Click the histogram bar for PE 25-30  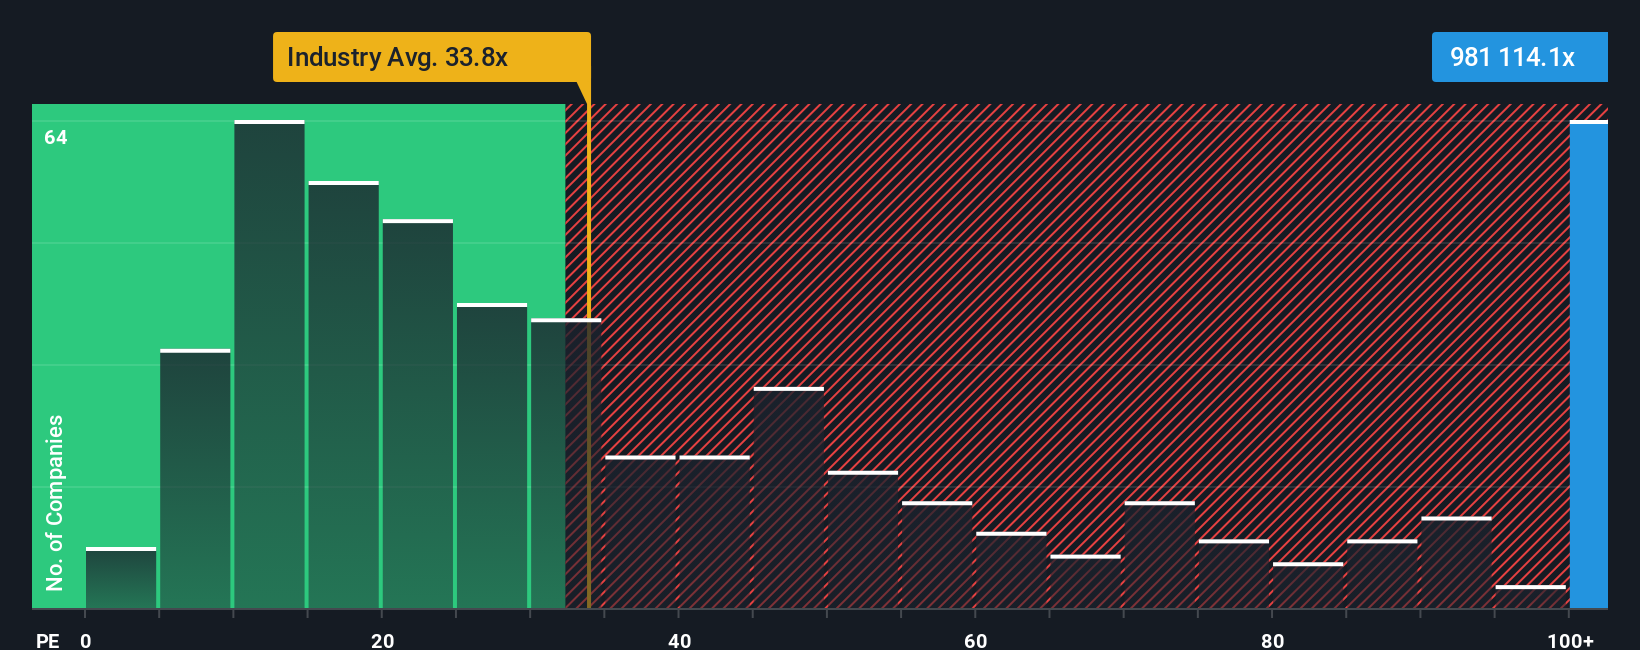(492, 456)
